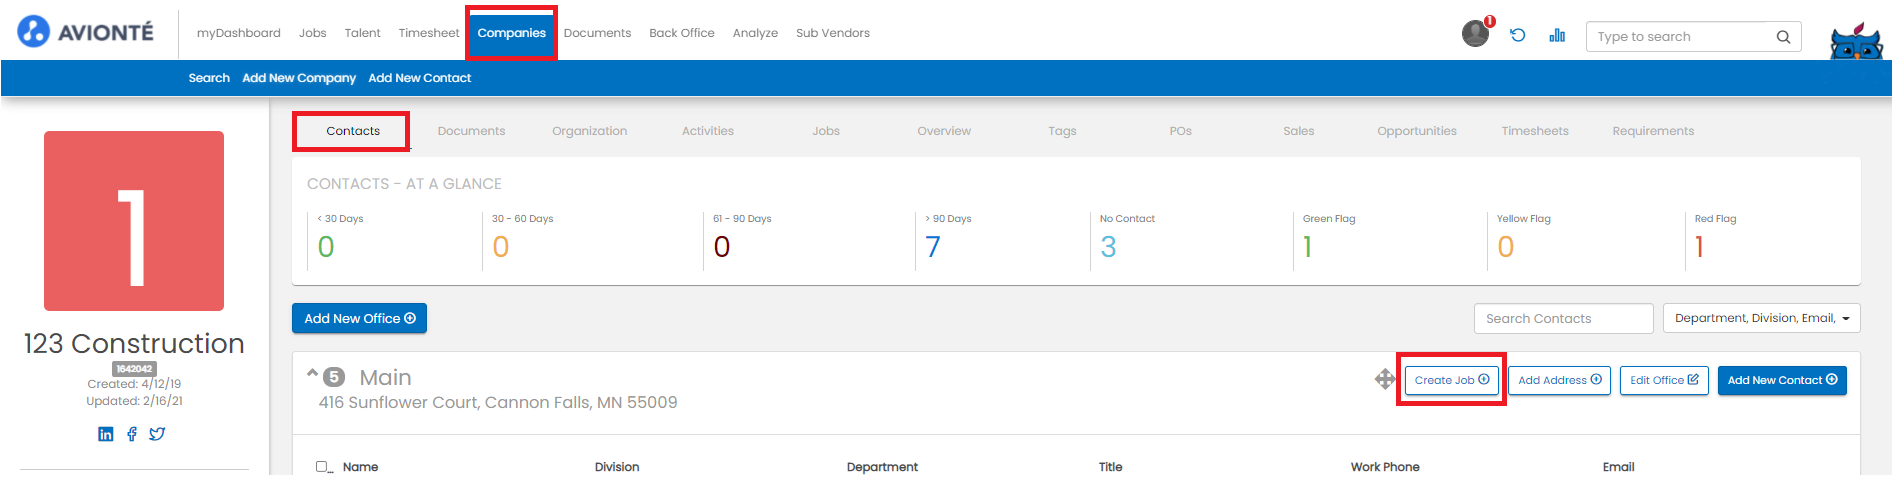Click the search magnifier icon
Screen dimensions: 1892x495
(x=1783, y=37)
